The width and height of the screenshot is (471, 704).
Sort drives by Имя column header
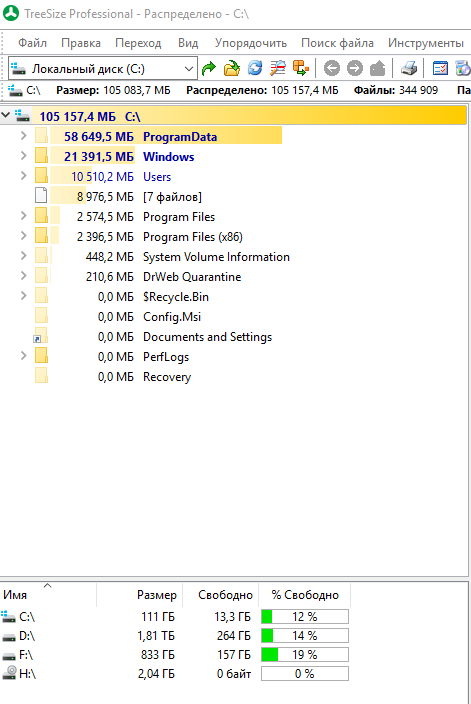tap(48, 594)
